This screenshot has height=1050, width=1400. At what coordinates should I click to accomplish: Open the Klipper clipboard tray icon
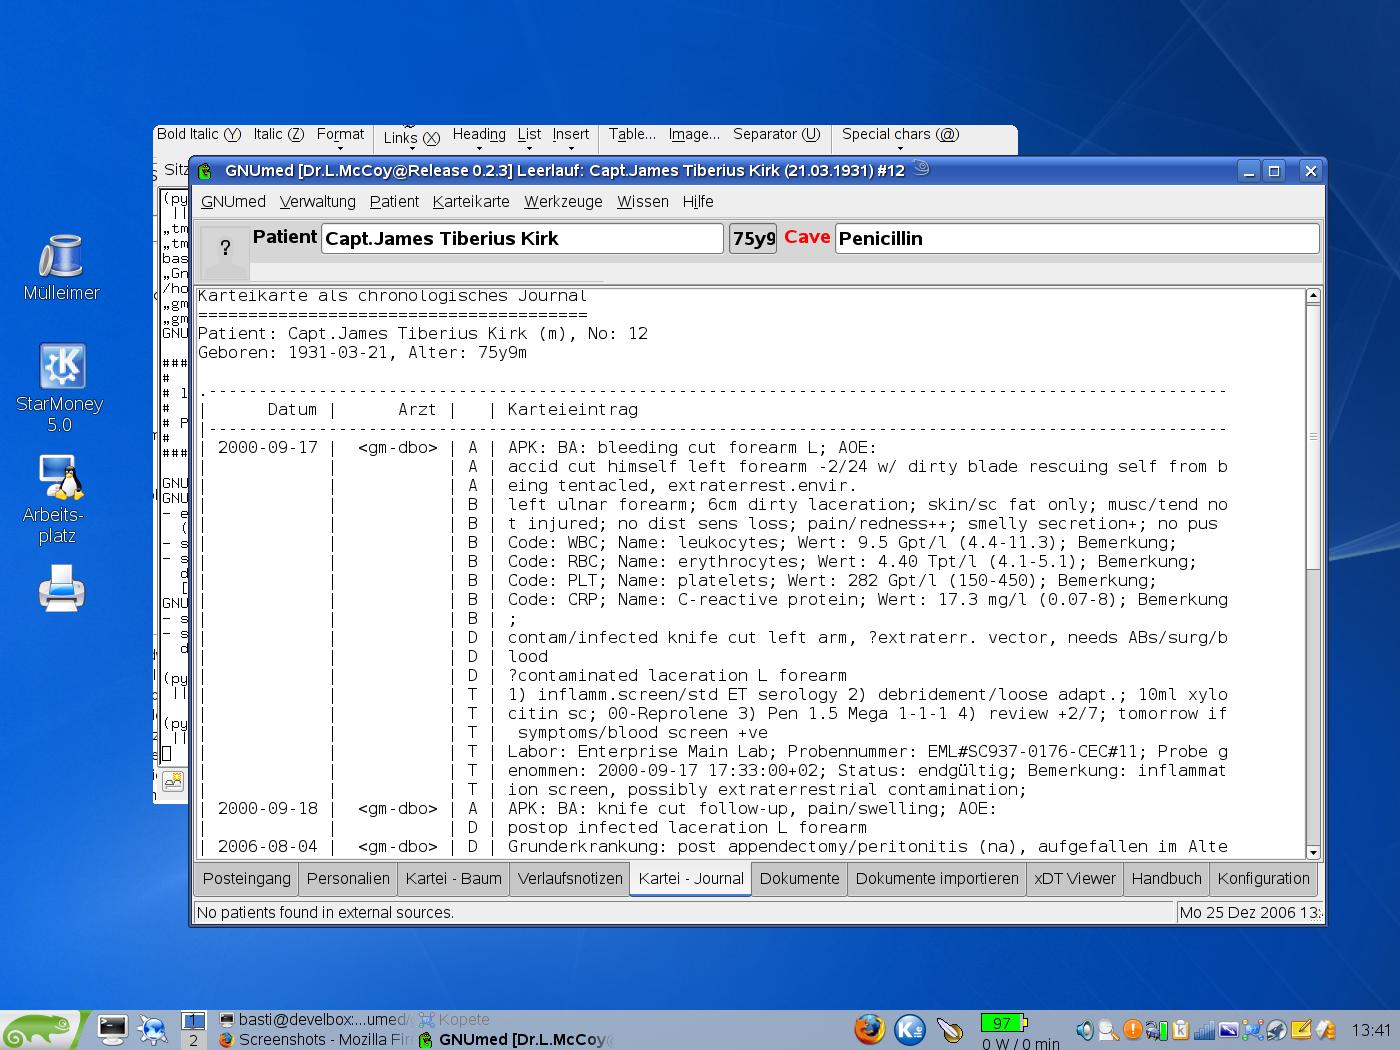1180,1029
